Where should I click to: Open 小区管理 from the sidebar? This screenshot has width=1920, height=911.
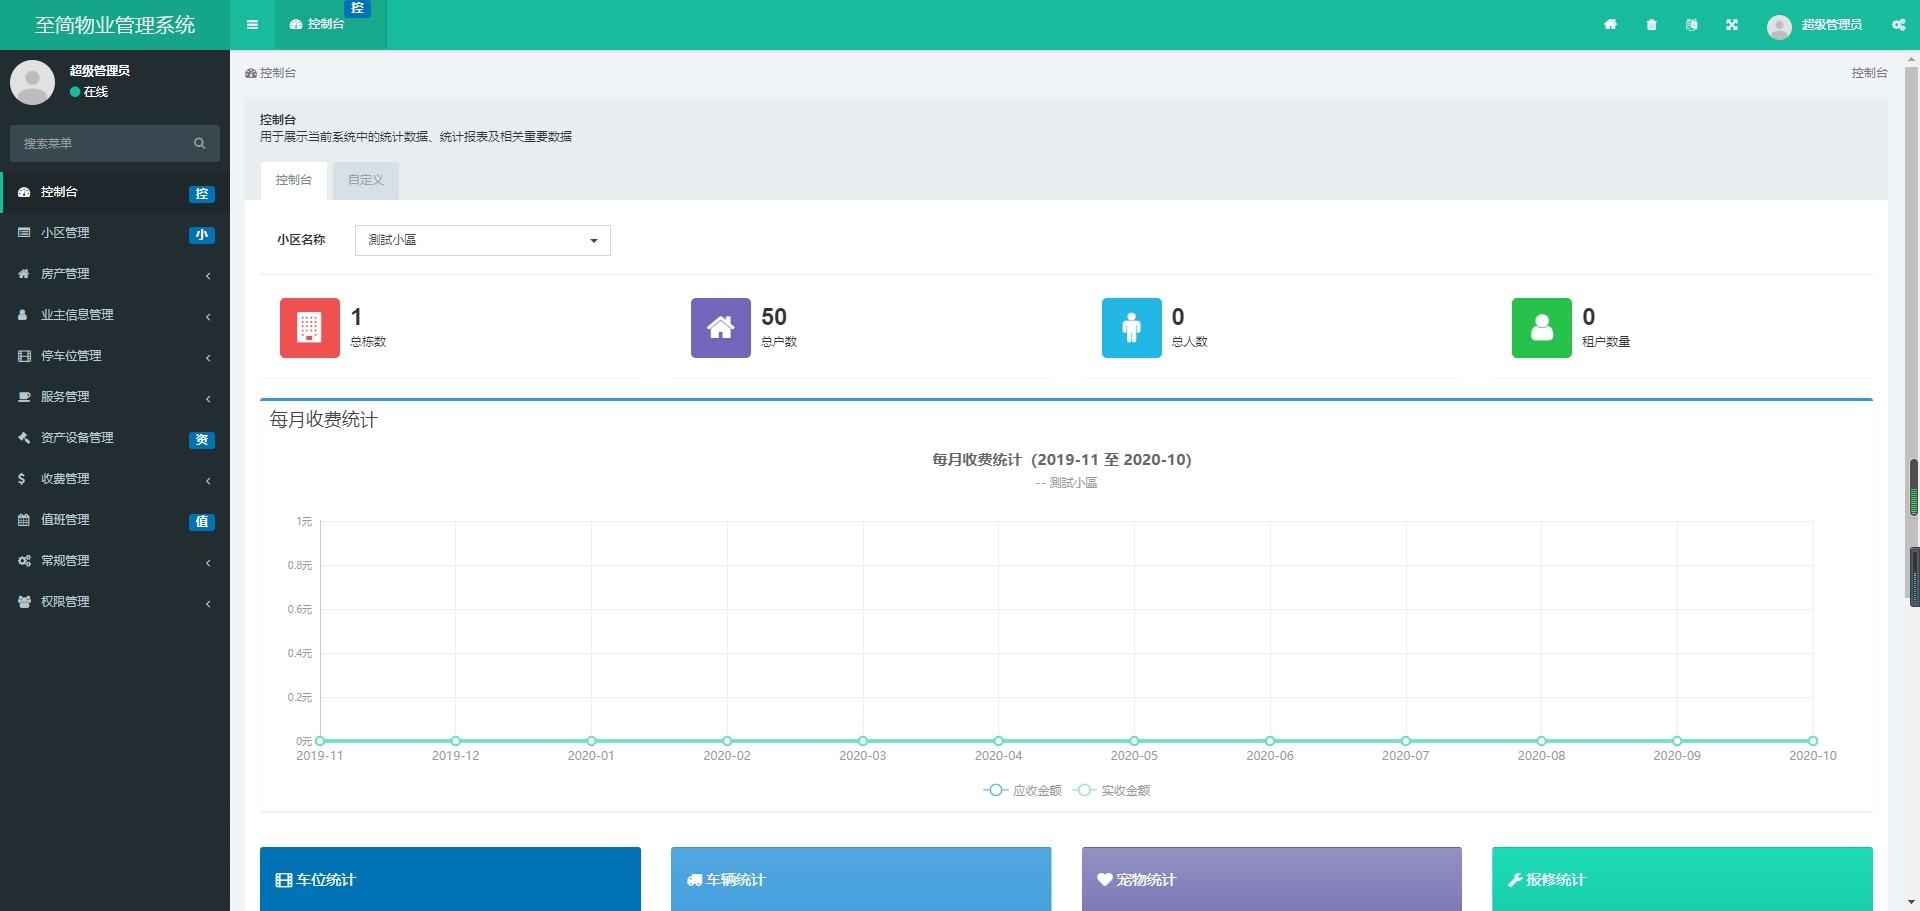66,233
